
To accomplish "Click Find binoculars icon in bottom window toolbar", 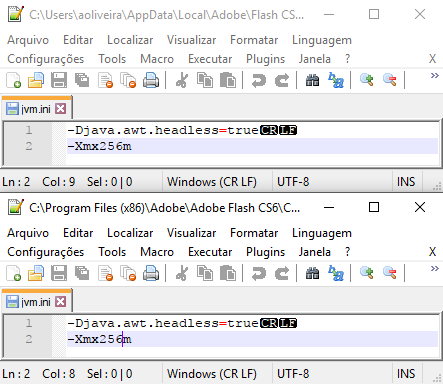I will pyautogui.click(x=313, y=273).
